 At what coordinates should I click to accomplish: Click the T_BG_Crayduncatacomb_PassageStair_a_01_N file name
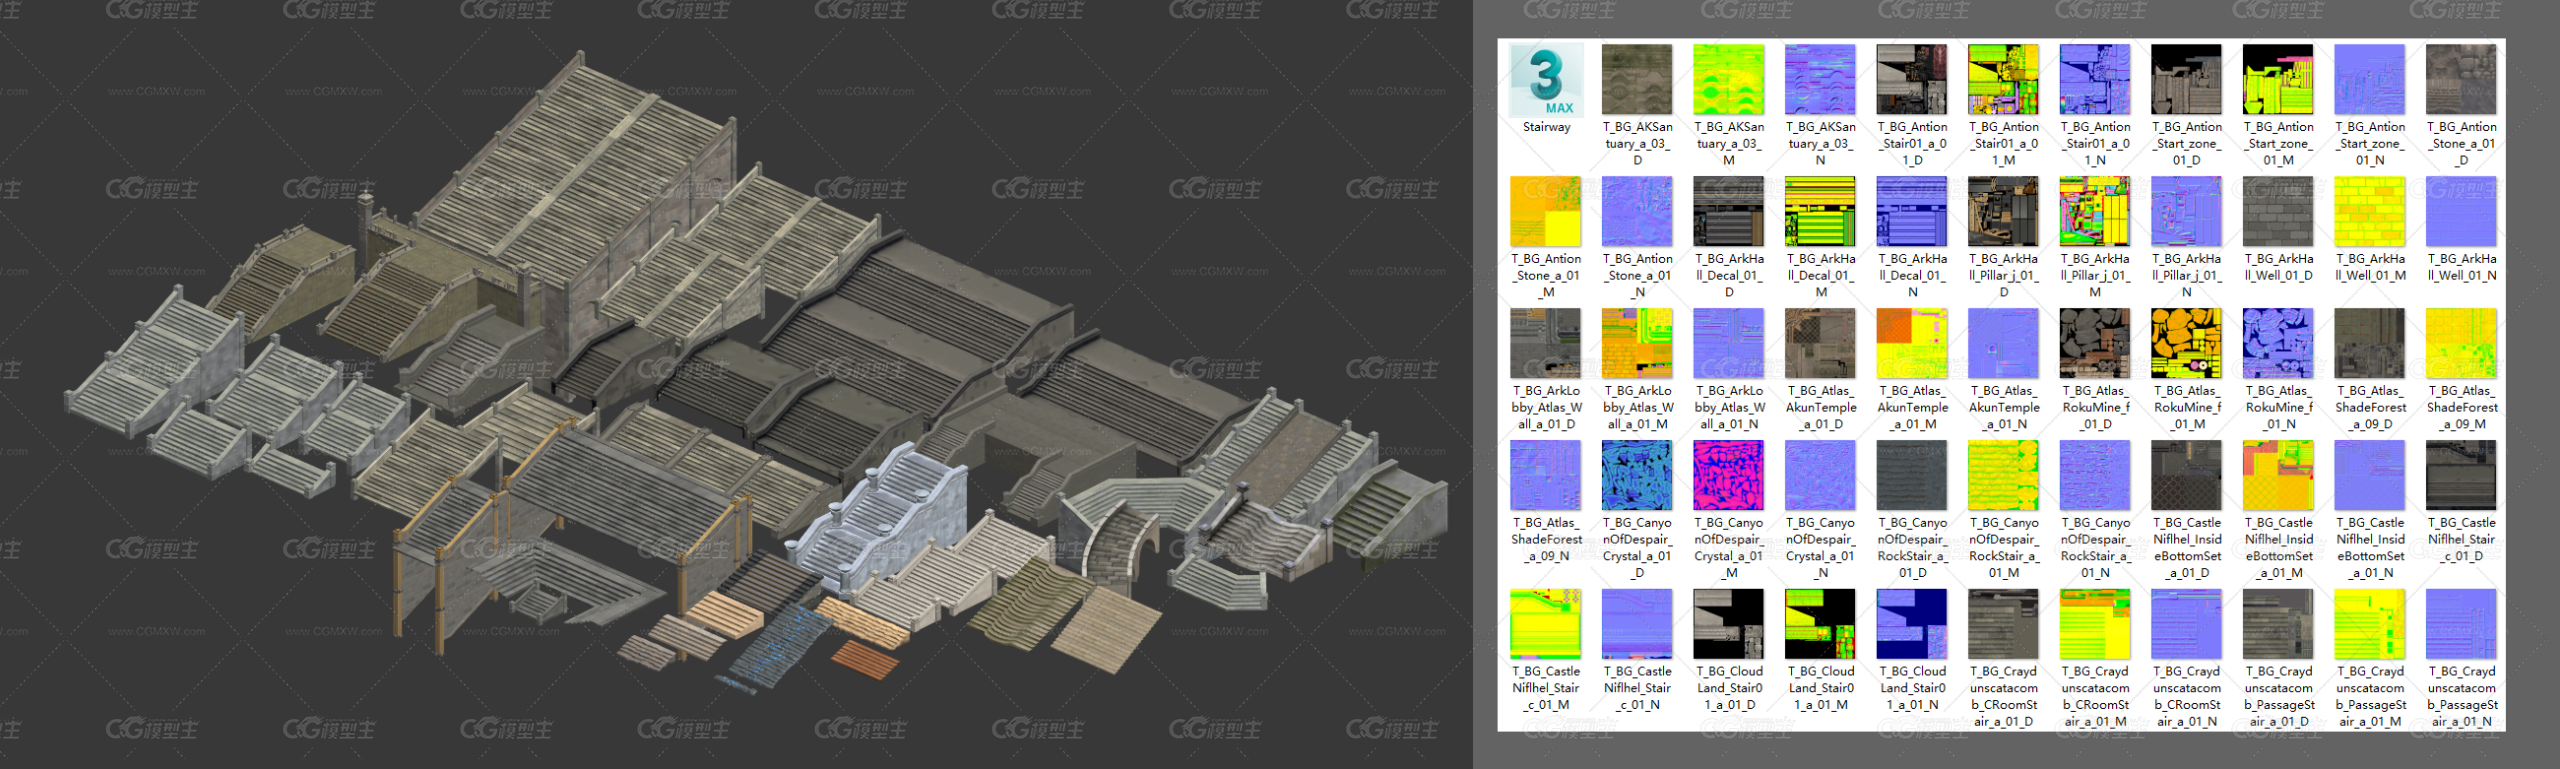pos(2462,696)
